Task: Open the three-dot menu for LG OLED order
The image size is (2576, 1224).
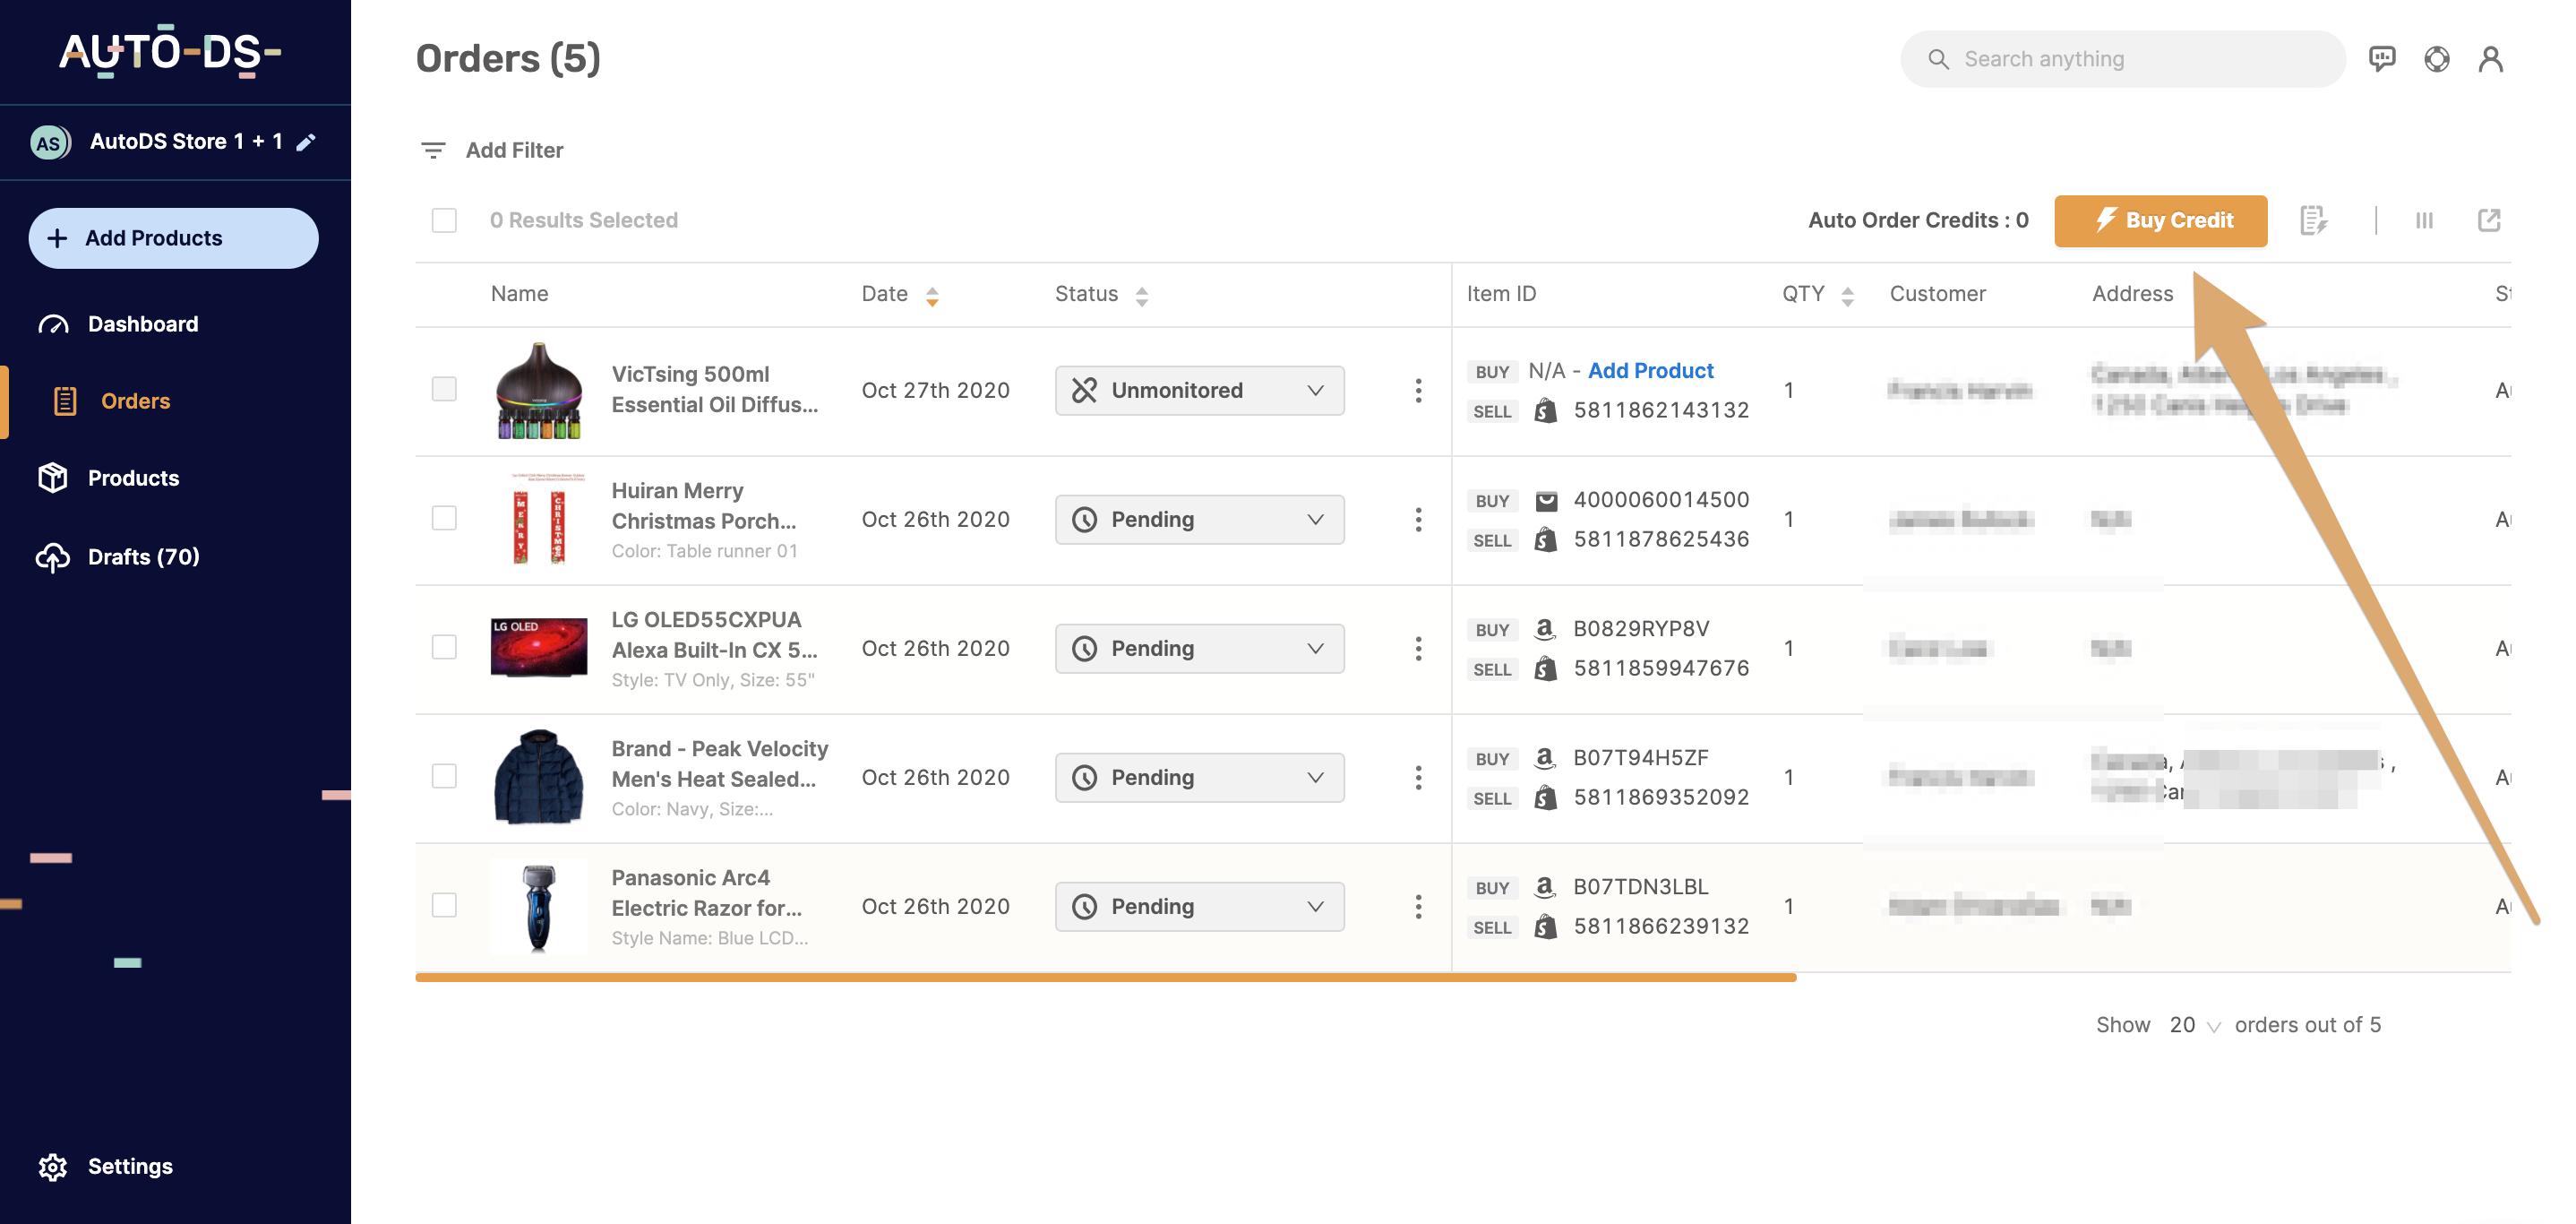Action: pos(1418,648)
